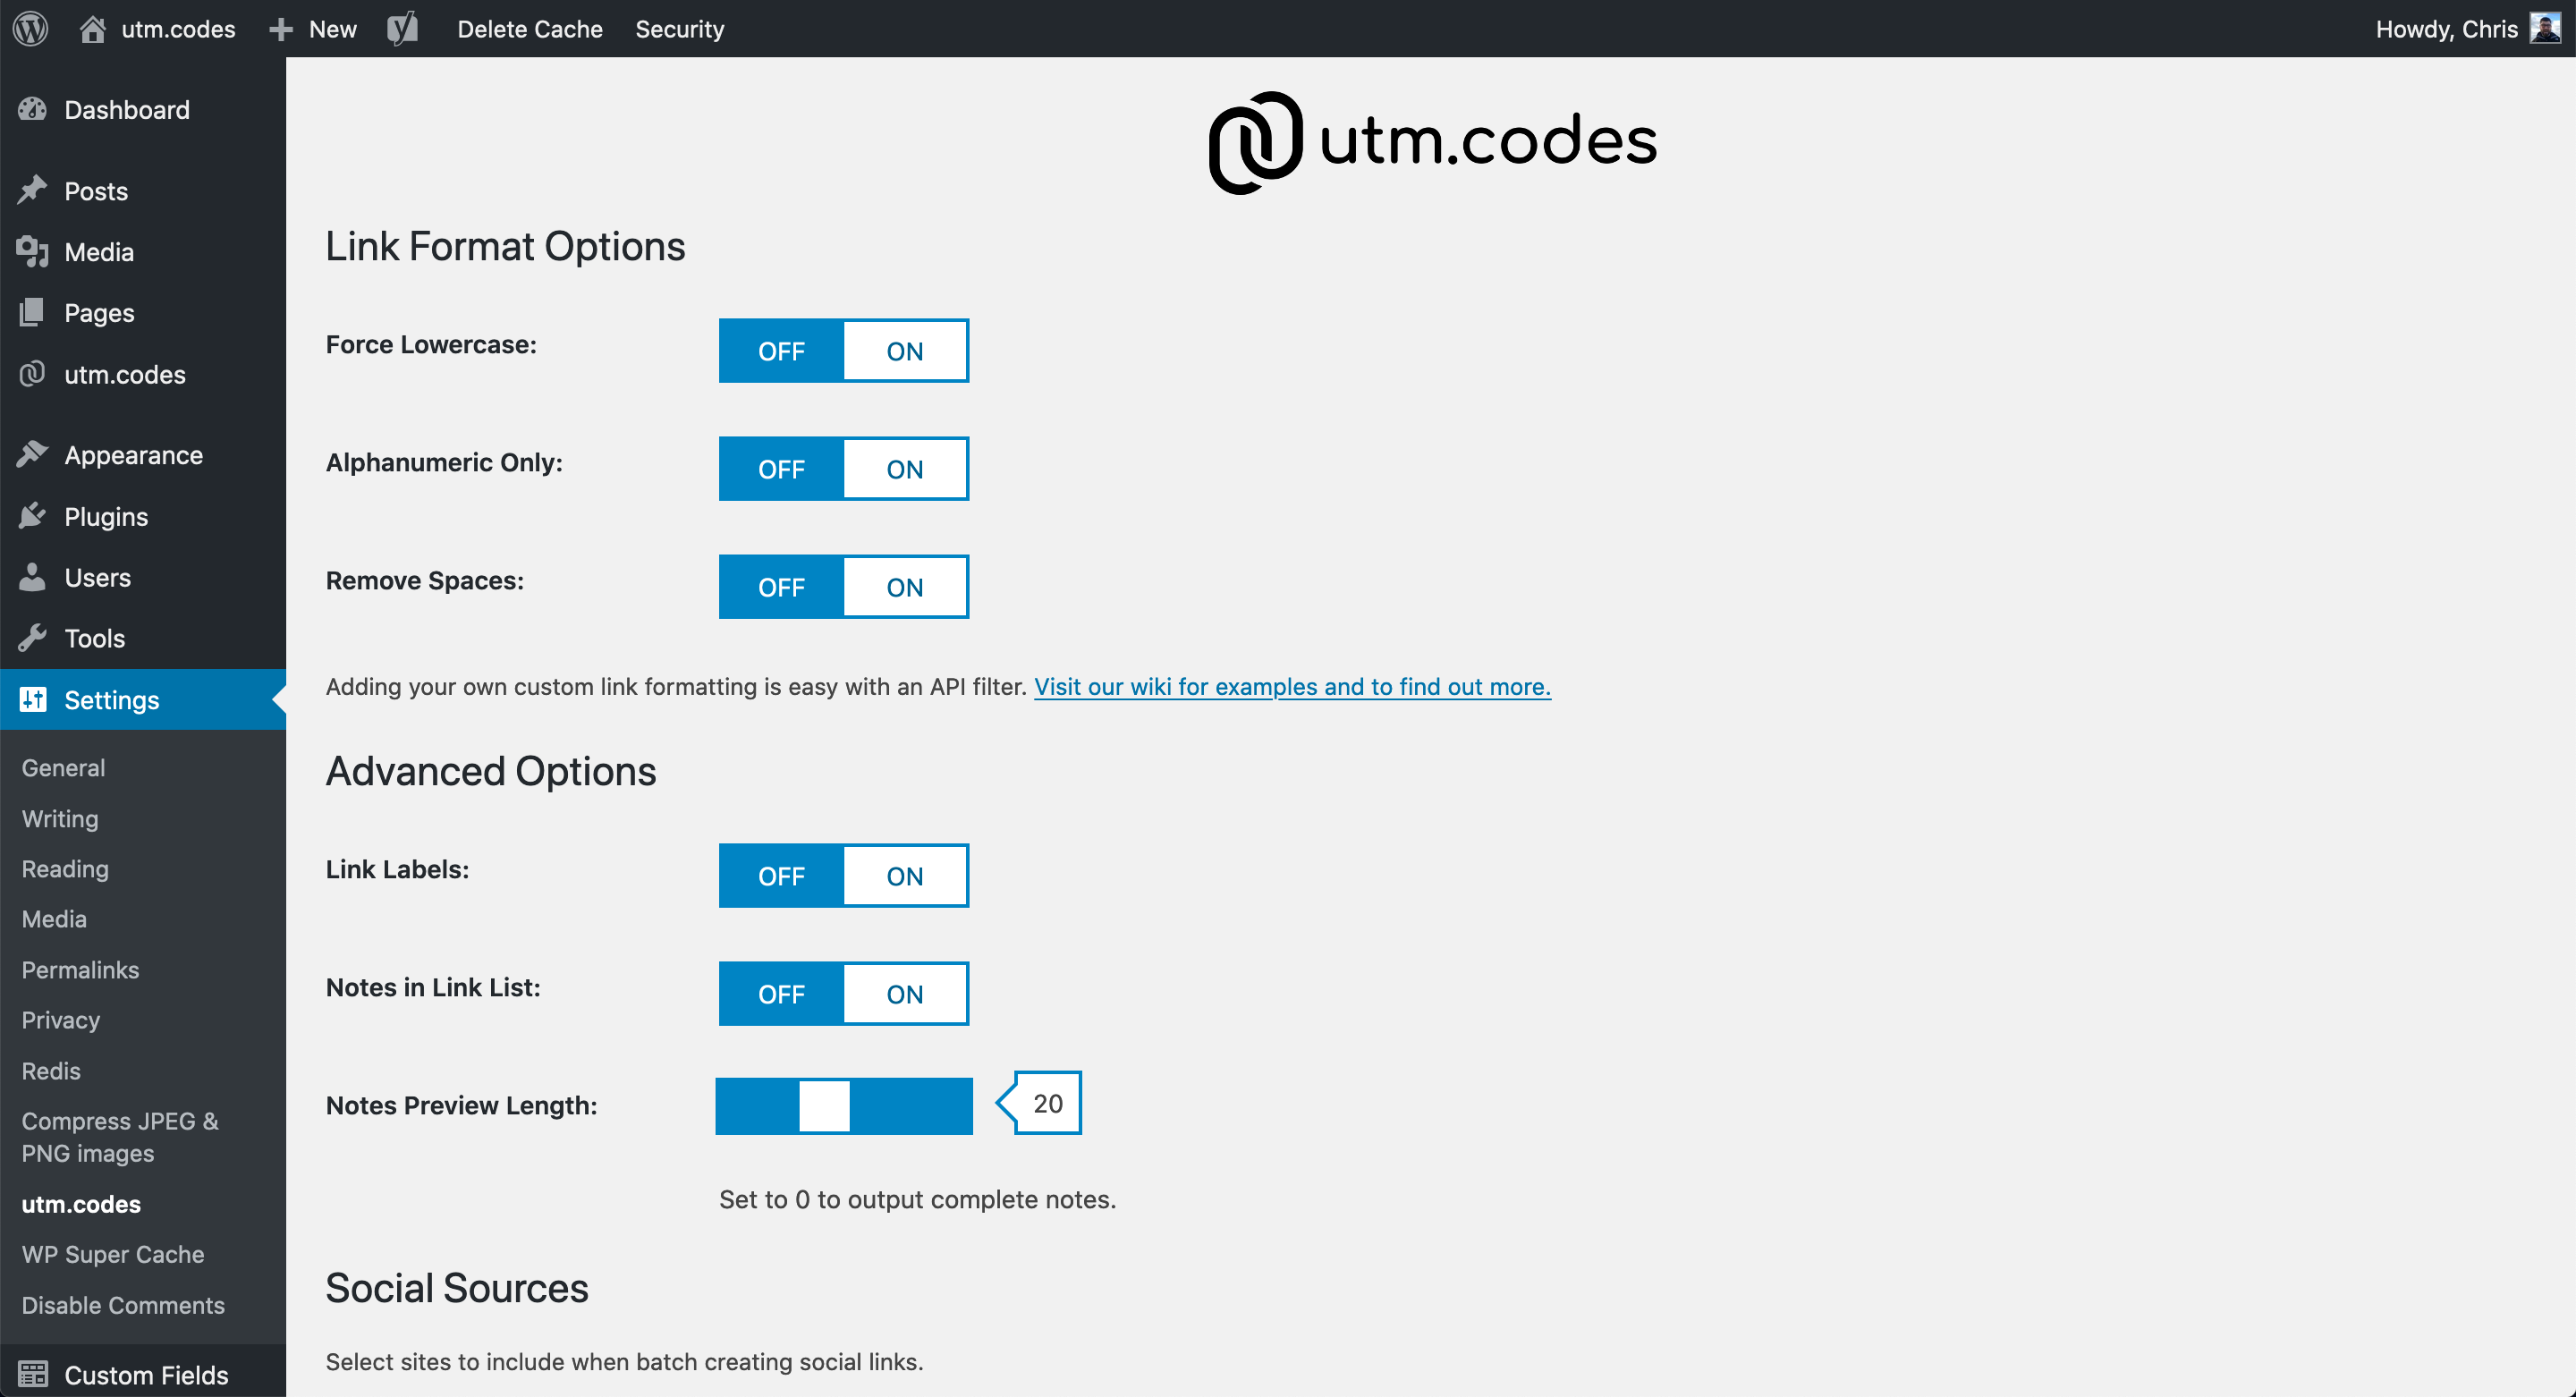Open Media settings submenu
Image resolution: width=2576 pixels, height=1397 pixels.
[54, 919]
